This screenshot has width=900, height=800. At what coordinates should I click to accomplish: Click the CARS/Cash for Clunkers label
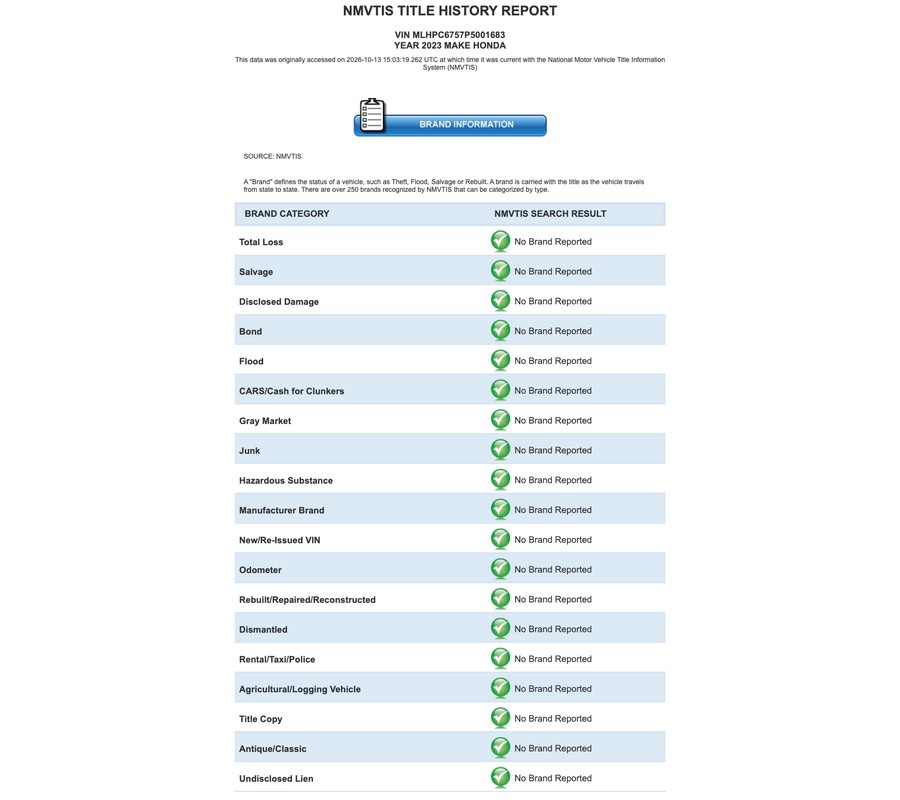click(x=292, y=391)
